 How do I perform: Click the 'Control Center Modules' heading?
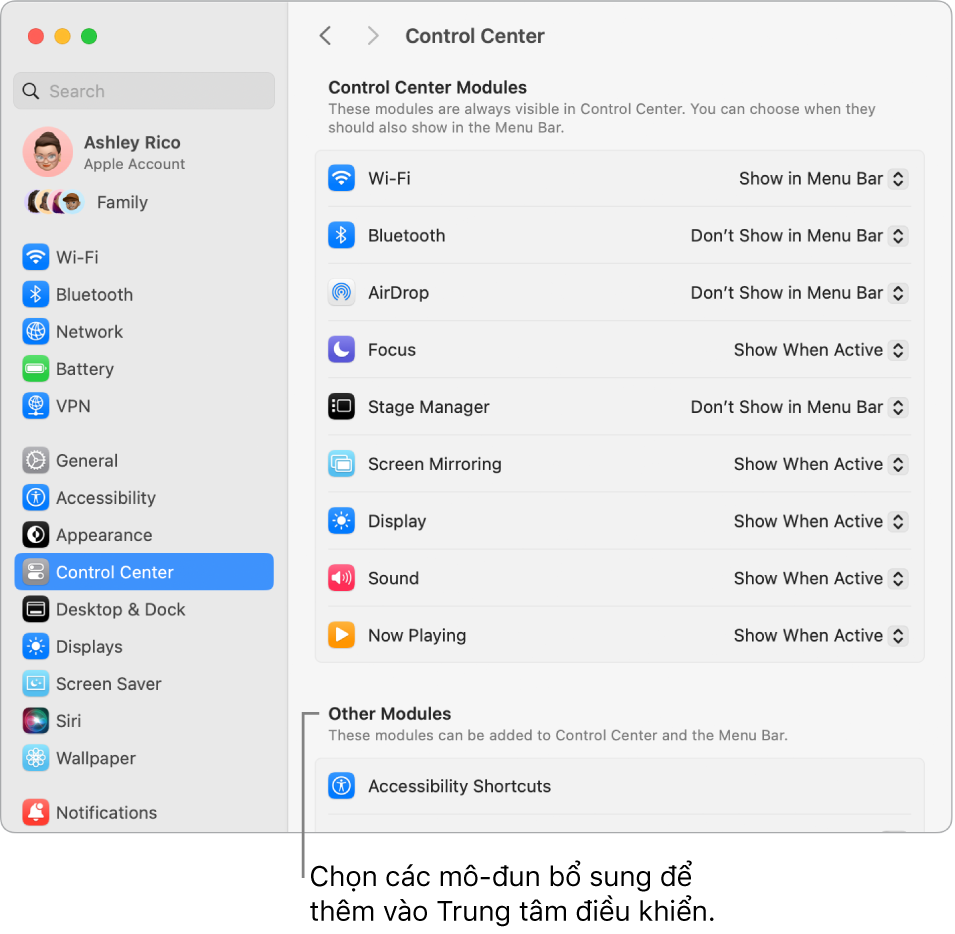427,88
